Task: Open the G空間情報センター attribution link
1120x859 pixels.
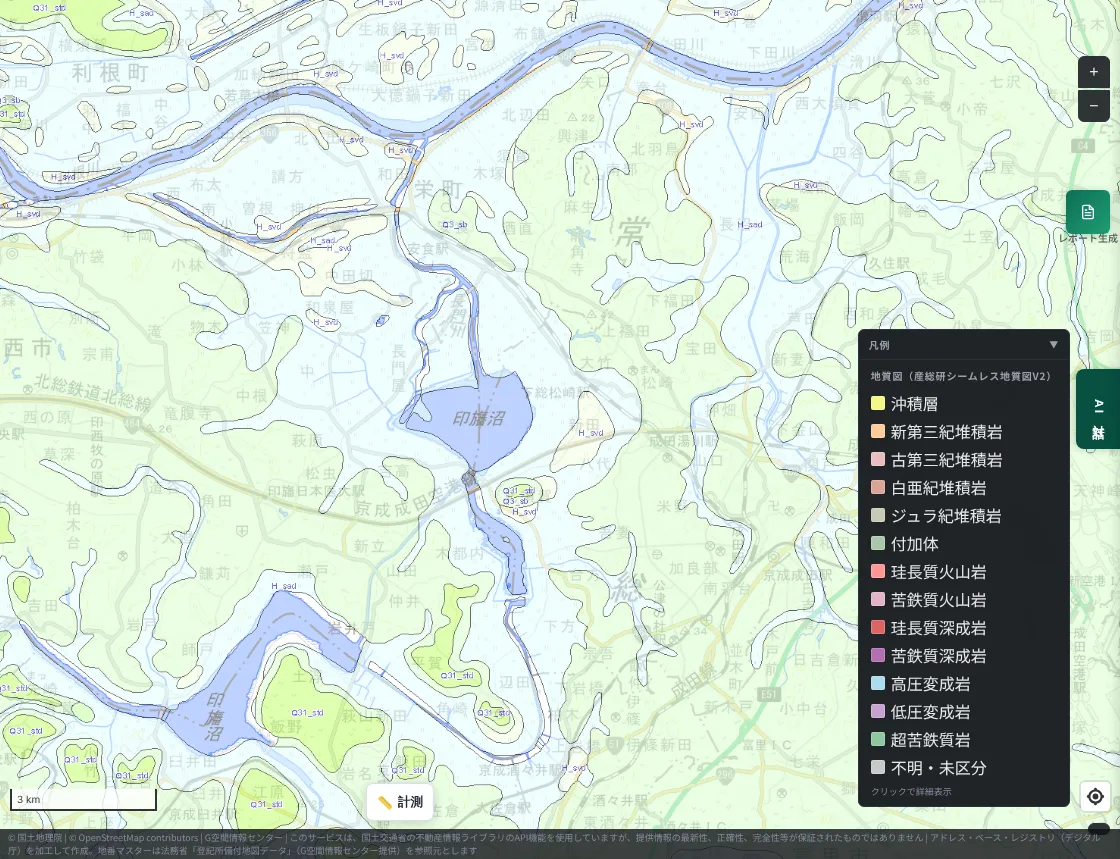Action: [243, 838]
